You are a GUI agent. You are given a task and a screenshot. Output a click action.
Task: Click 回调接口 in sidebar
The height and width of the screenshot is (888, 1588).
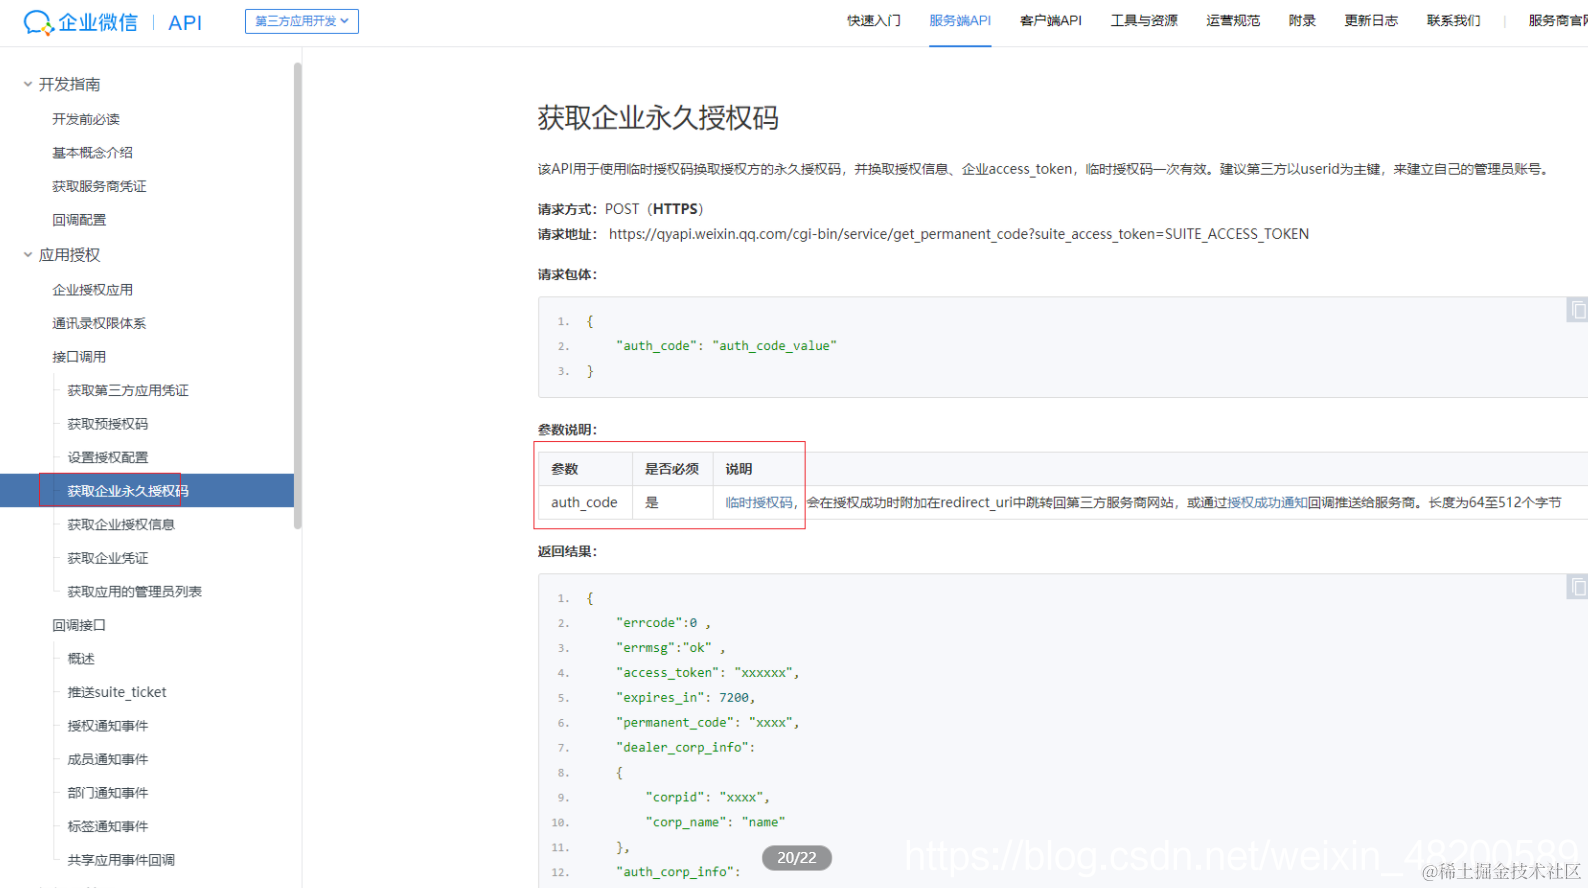79,625
